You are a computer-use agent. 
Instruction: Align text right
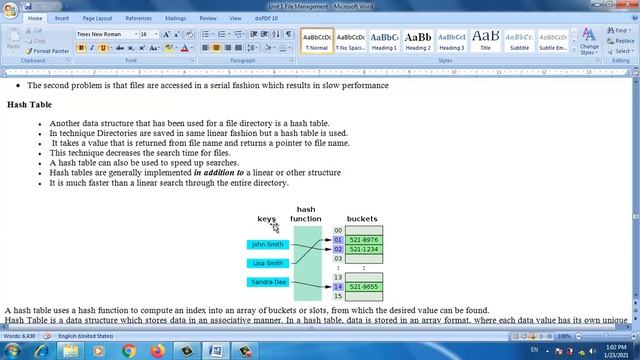(227, 48)
